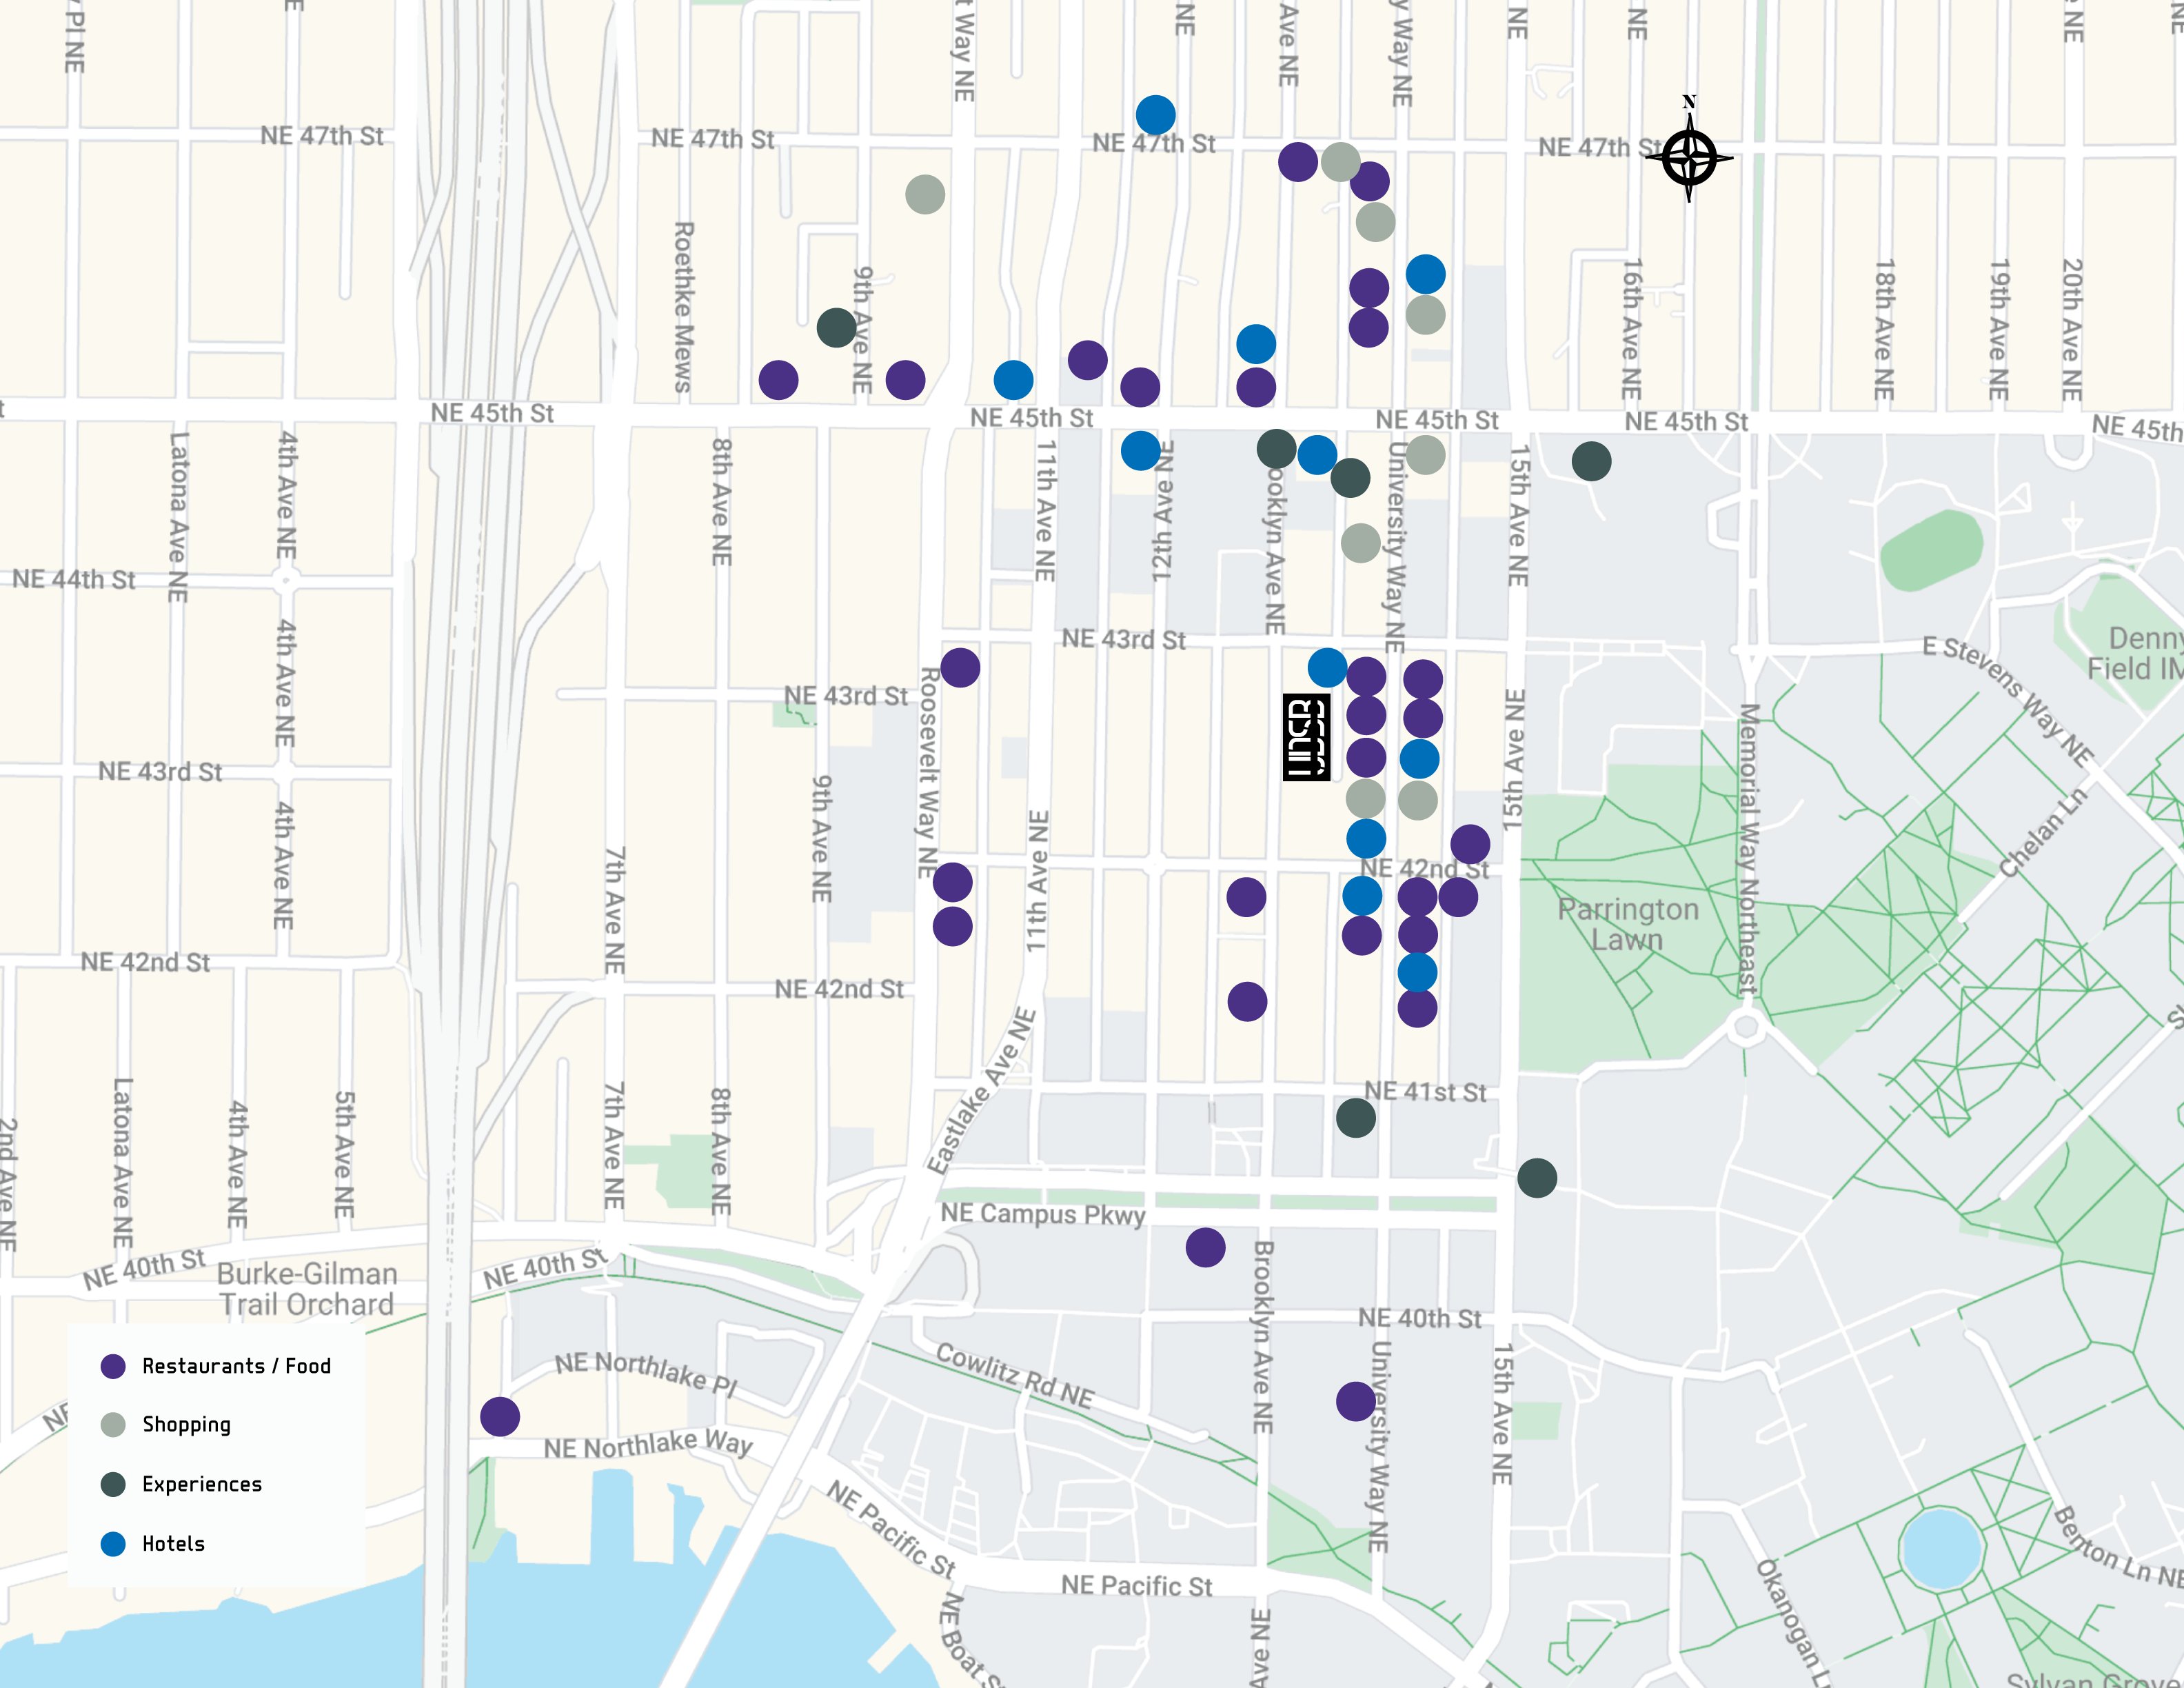The image size is (2184, 1688).
Task: Select the Hotels legend label
Action: click(173, 1544)
